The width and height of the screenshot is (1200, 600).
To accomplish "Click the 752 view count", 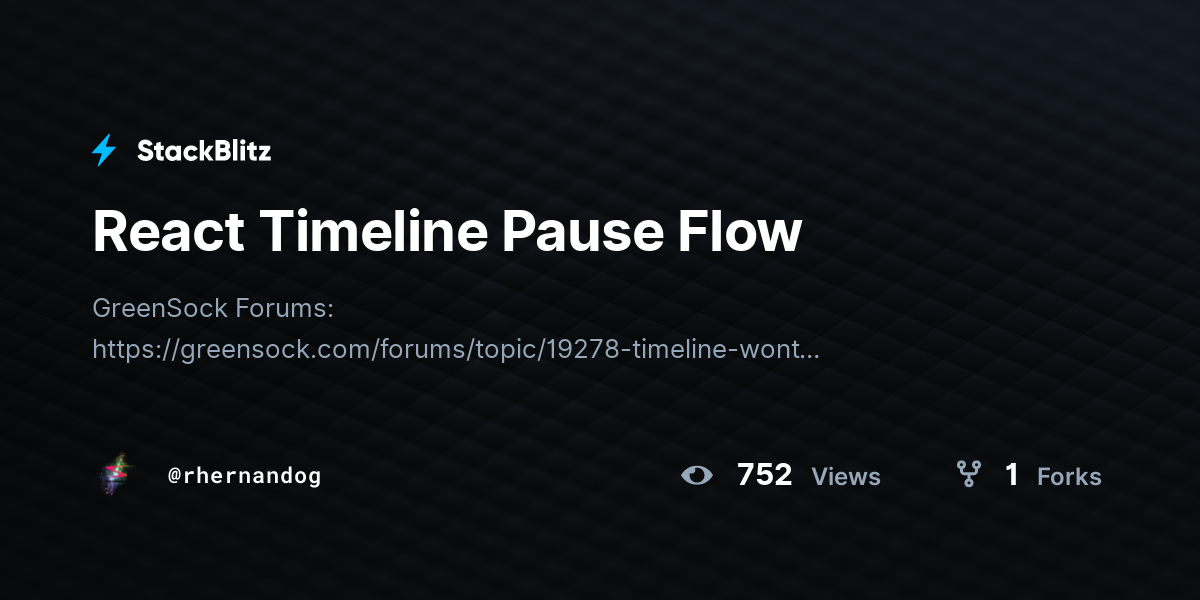I will [x=765, y=475].
